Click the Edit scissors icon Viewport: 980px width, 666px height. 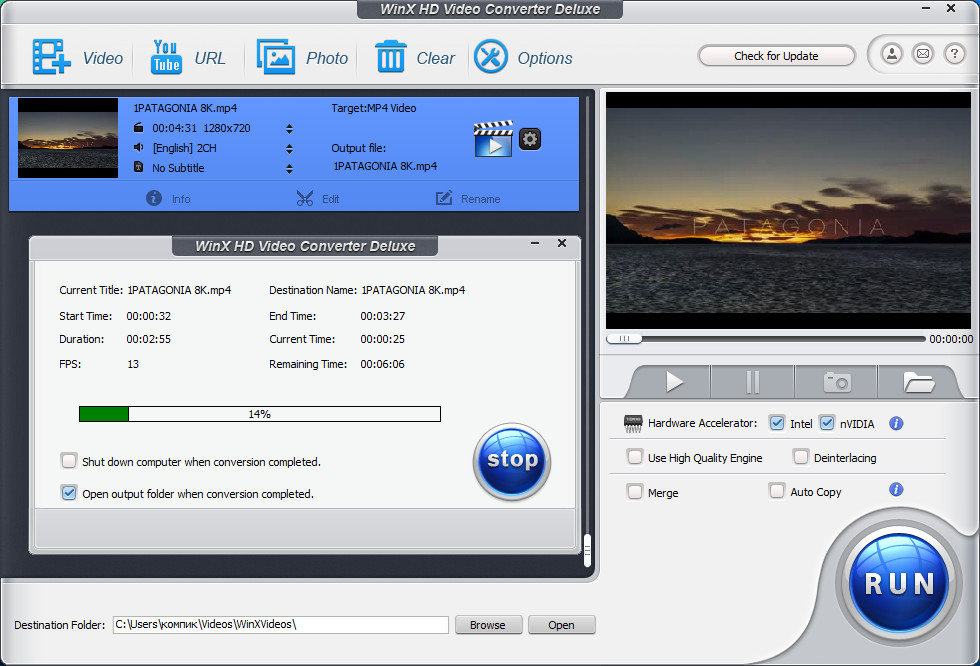point(305,199)
